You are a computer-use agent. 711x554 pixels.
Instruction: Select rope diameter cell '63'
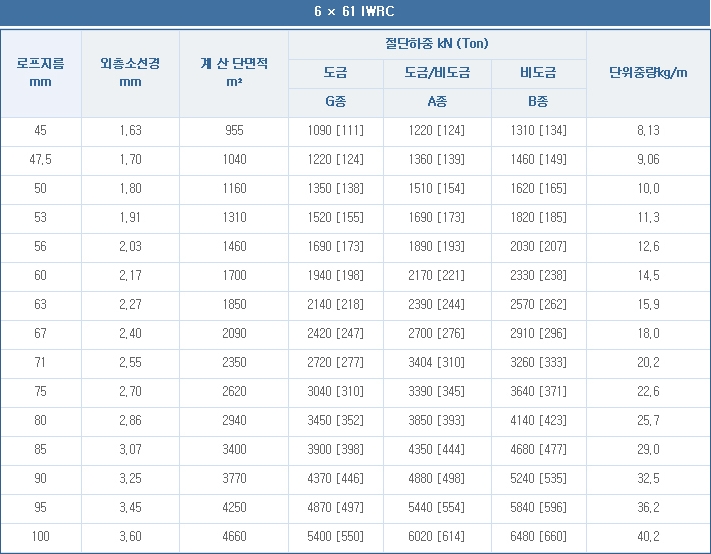click(x=40, y=304)
